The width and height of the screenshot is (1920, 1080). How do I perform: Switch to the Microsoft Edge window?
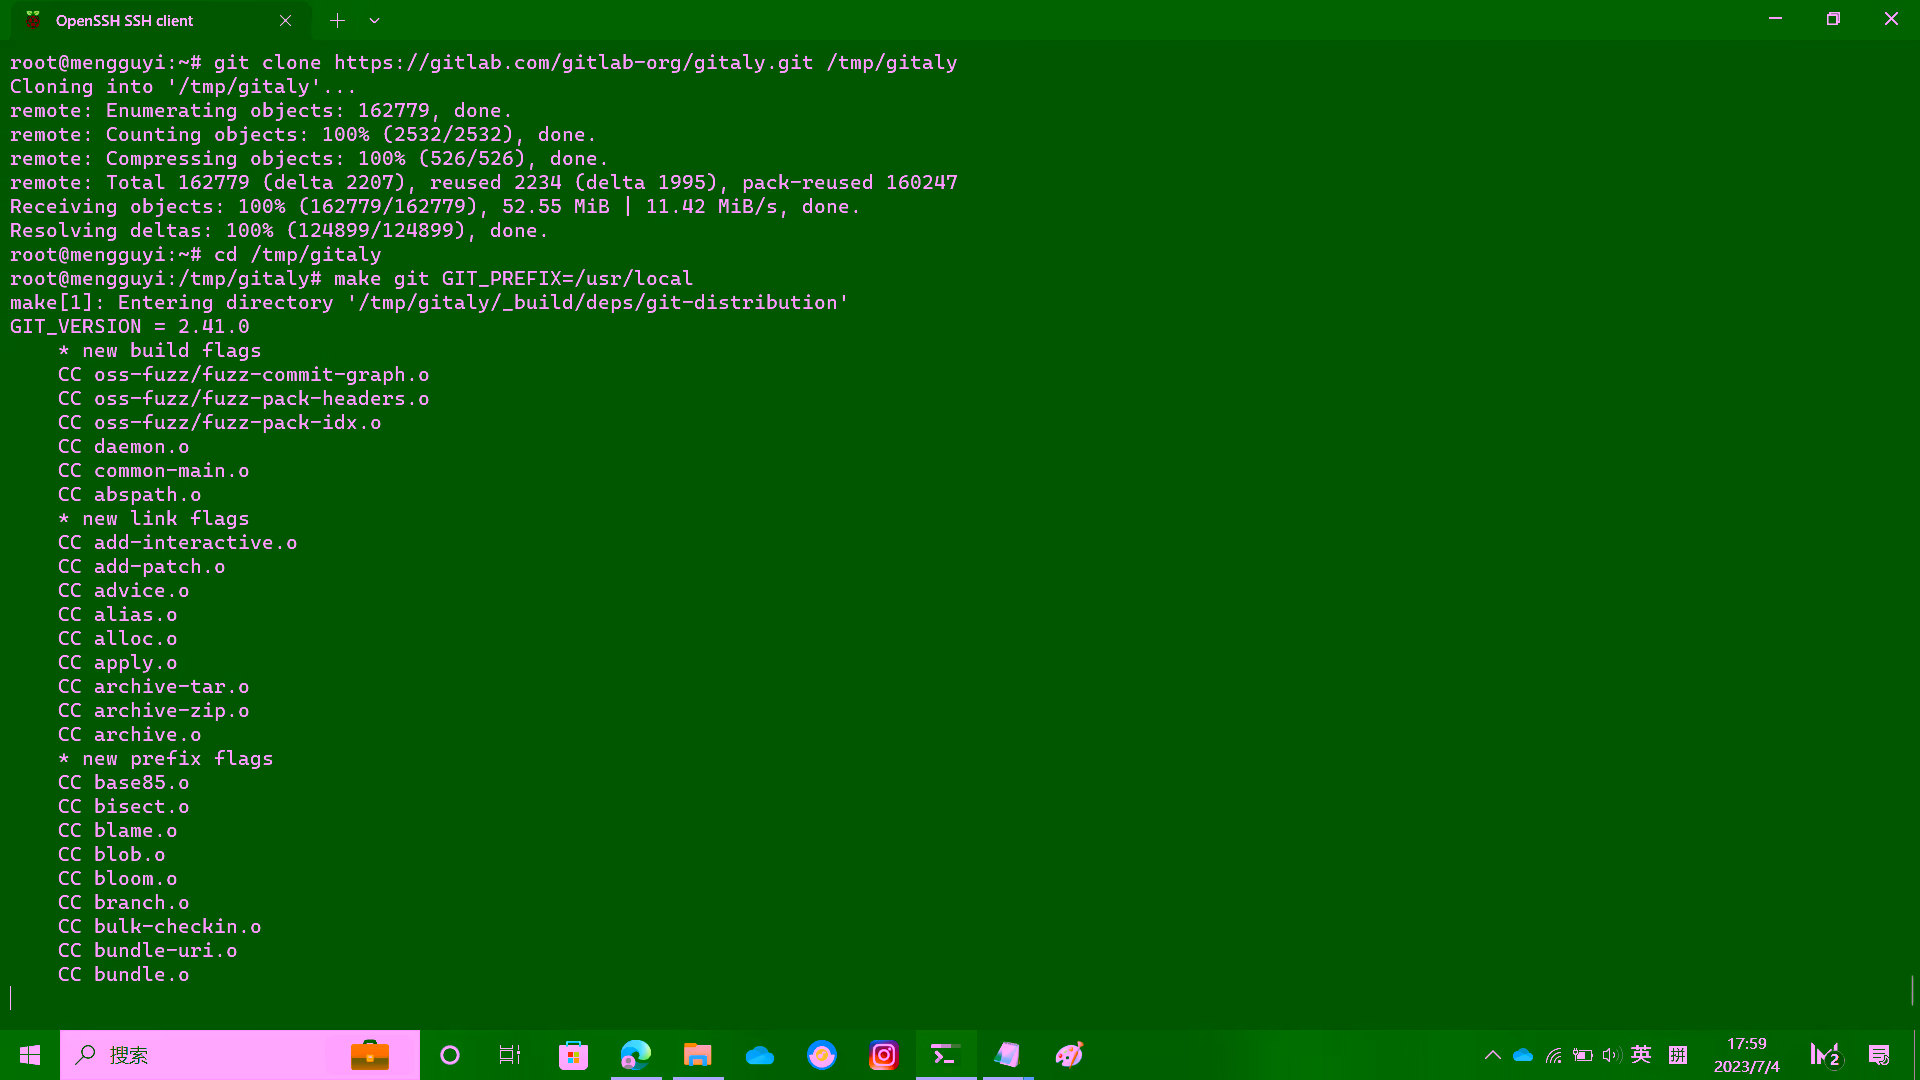pyautogui.click(x=636, y=1055)
